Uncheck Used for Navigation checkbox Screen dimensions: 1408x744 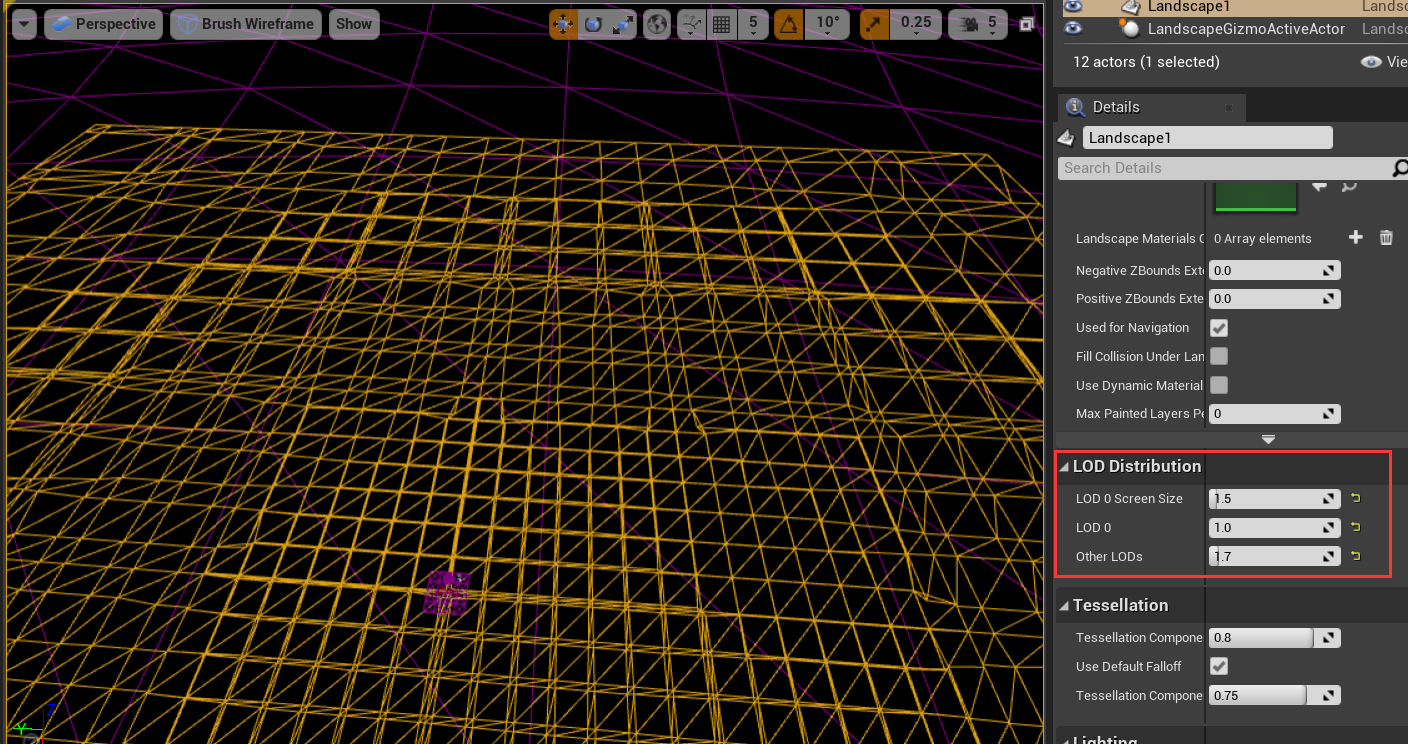[1219, 328]
